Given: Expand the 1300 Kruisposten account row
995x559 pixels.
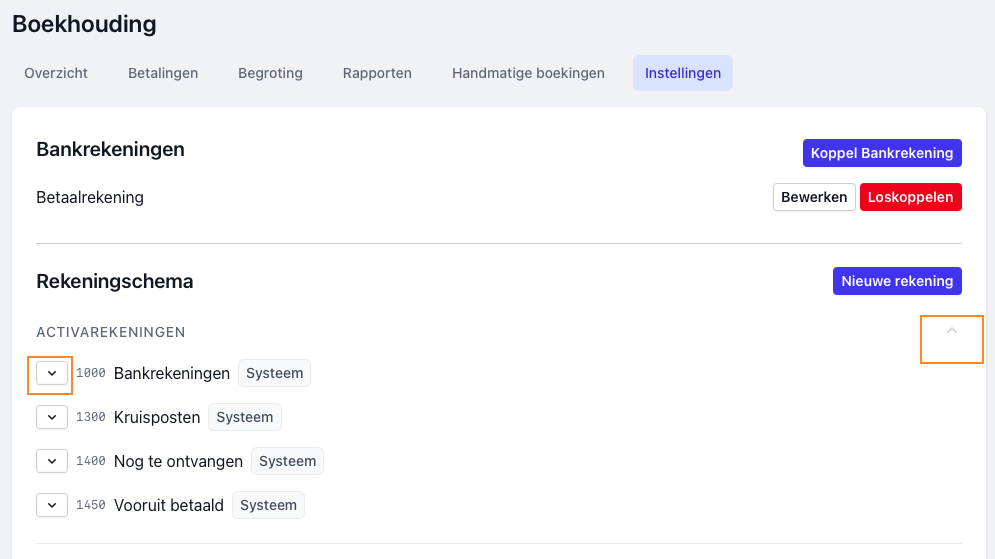Looking at the screenshot, I should (52, 417).
